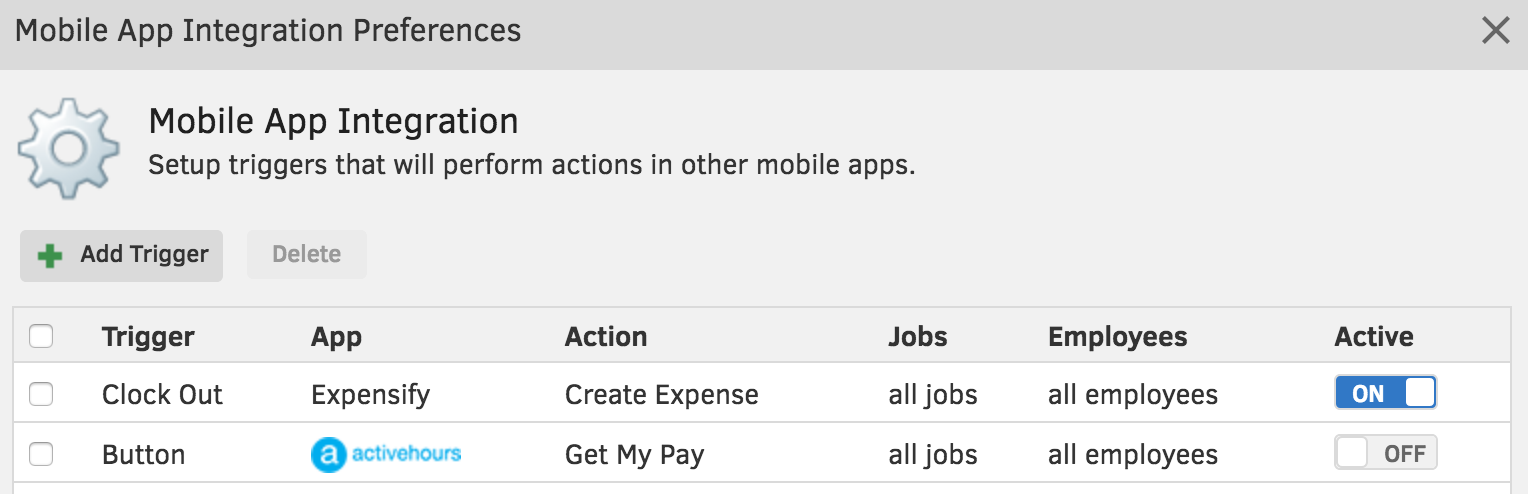Click the App column header

336,337
